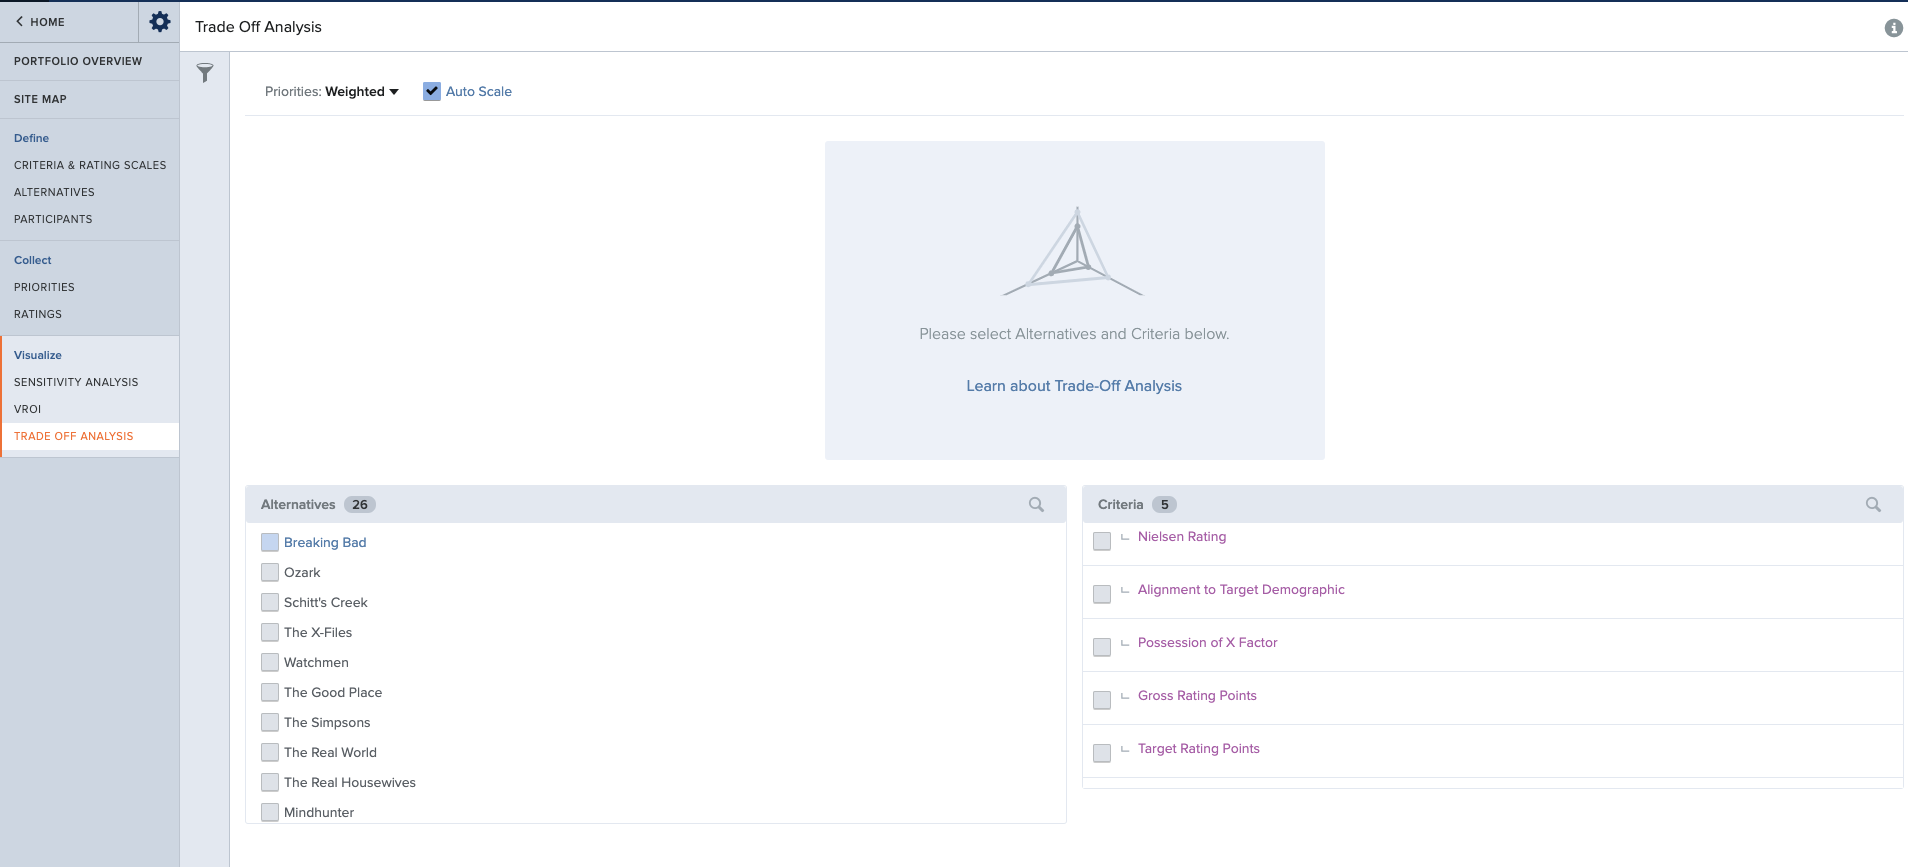Uncheck the Auto Scale checkbox

(x=432, y=91)
